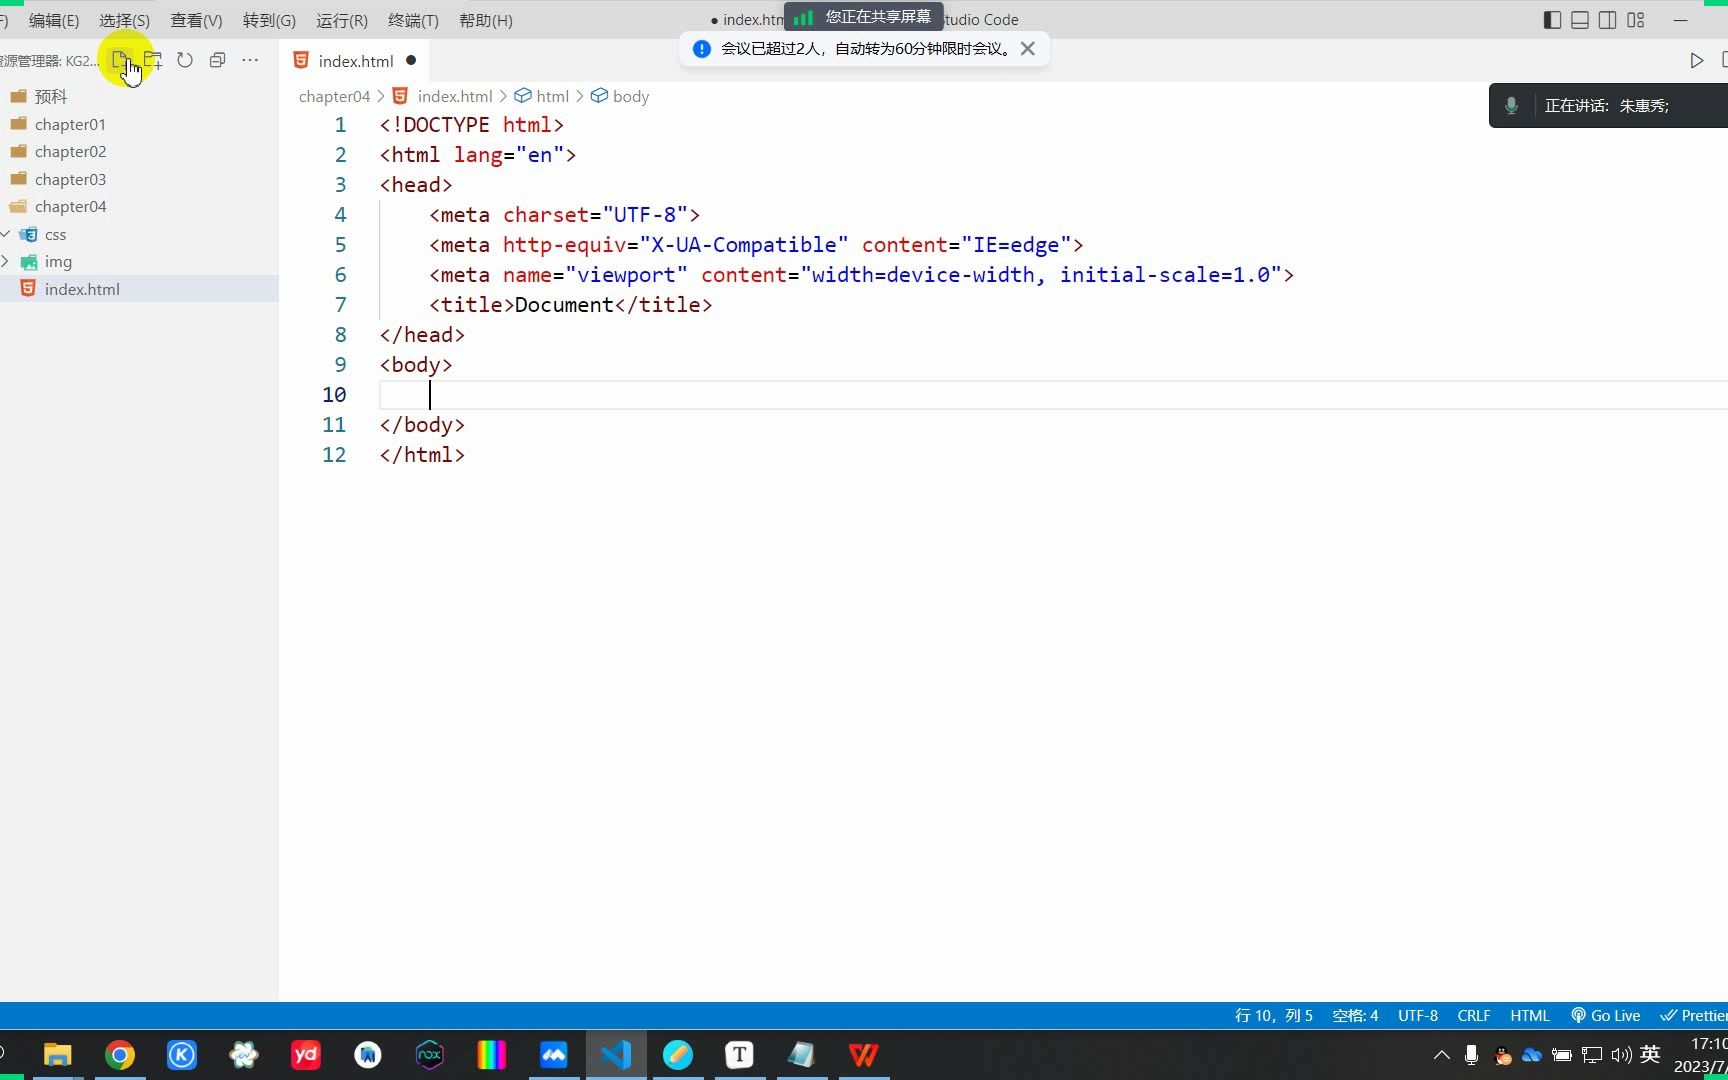Click the tray microphone icon
The image size is (1728, 1080).
pyautogui.click(x=1471, y=1054)
